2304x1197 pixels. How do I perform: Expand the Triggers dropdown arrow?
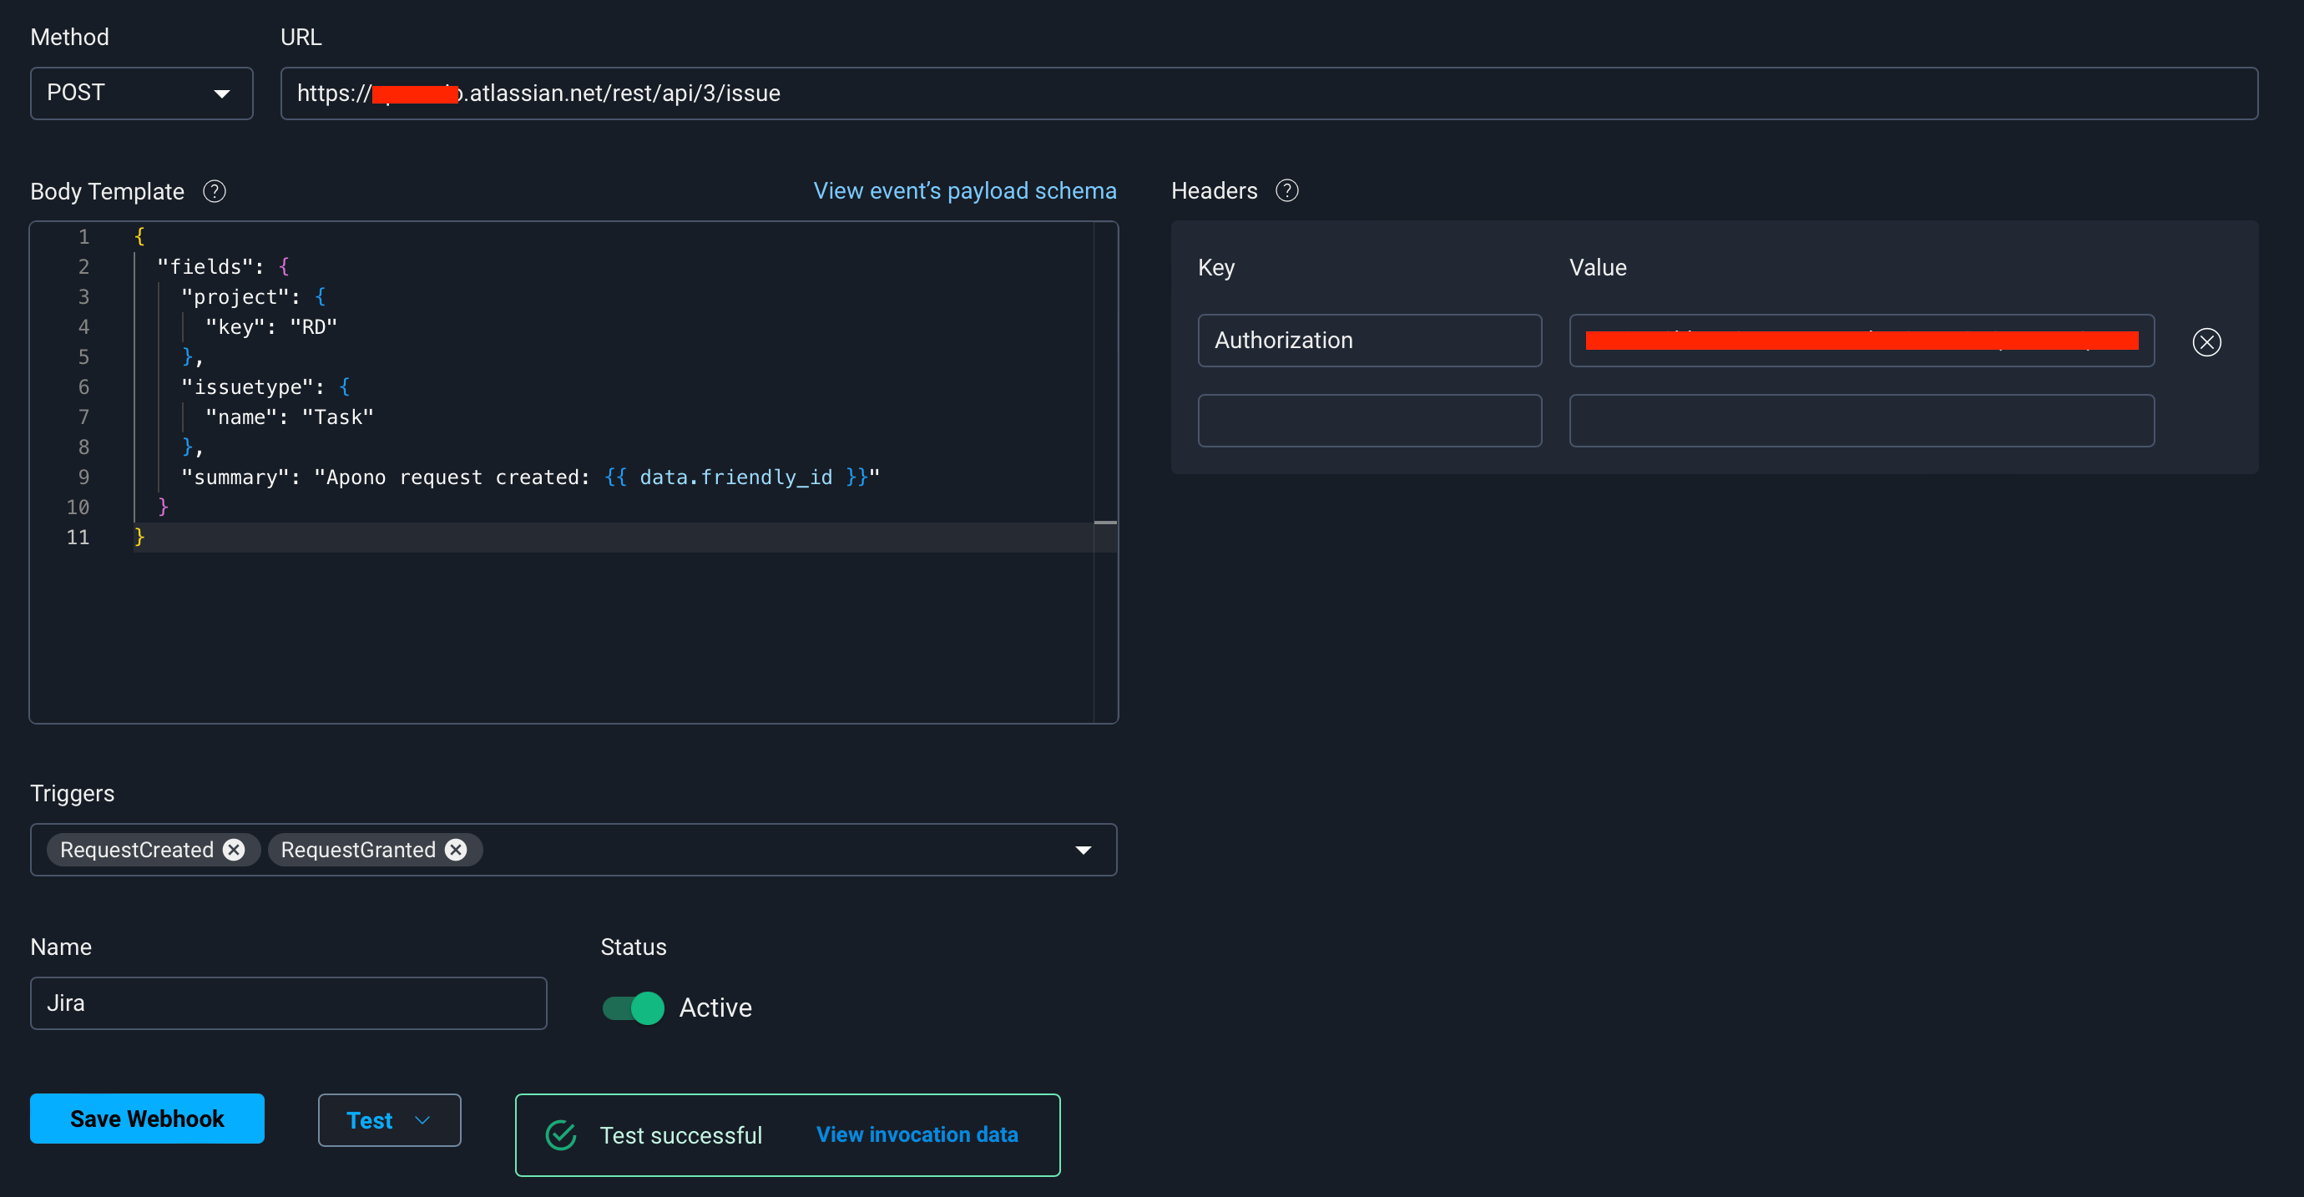(x=1083, y=850)
